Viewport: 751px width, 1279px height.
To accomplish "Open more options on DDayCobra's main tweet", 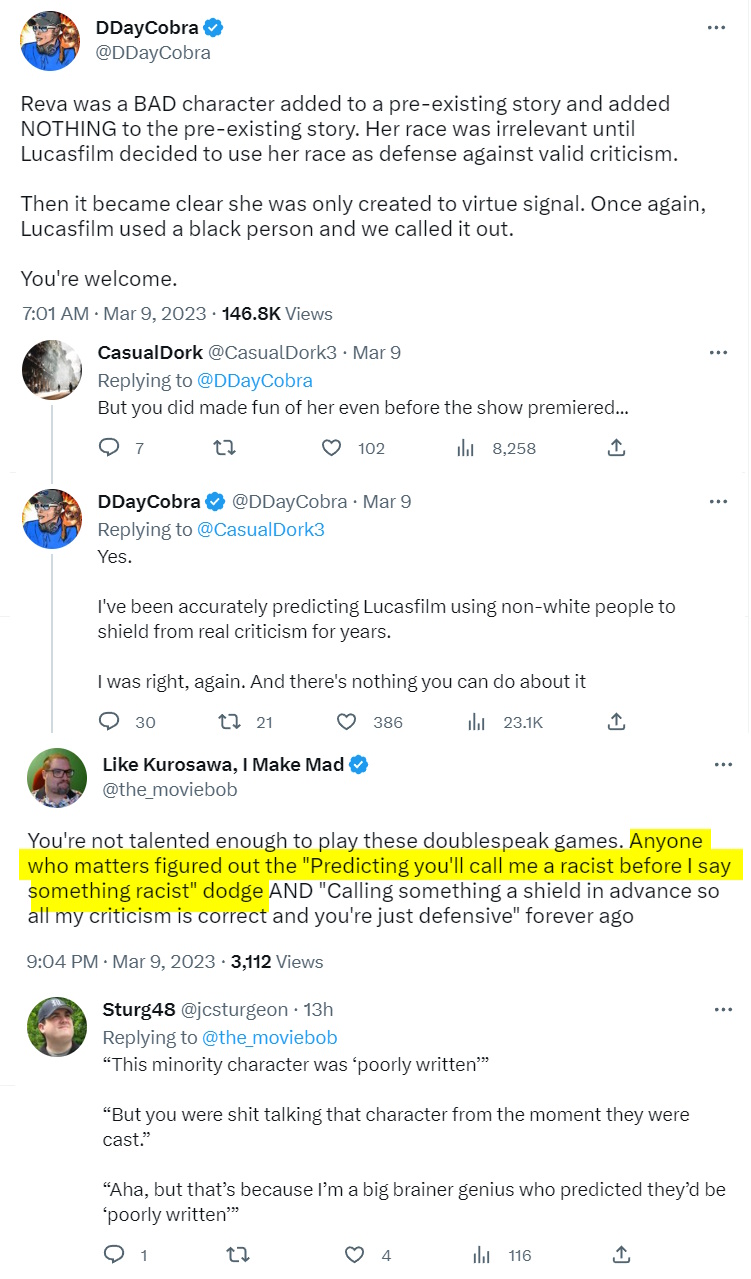I will coord(716,28).
